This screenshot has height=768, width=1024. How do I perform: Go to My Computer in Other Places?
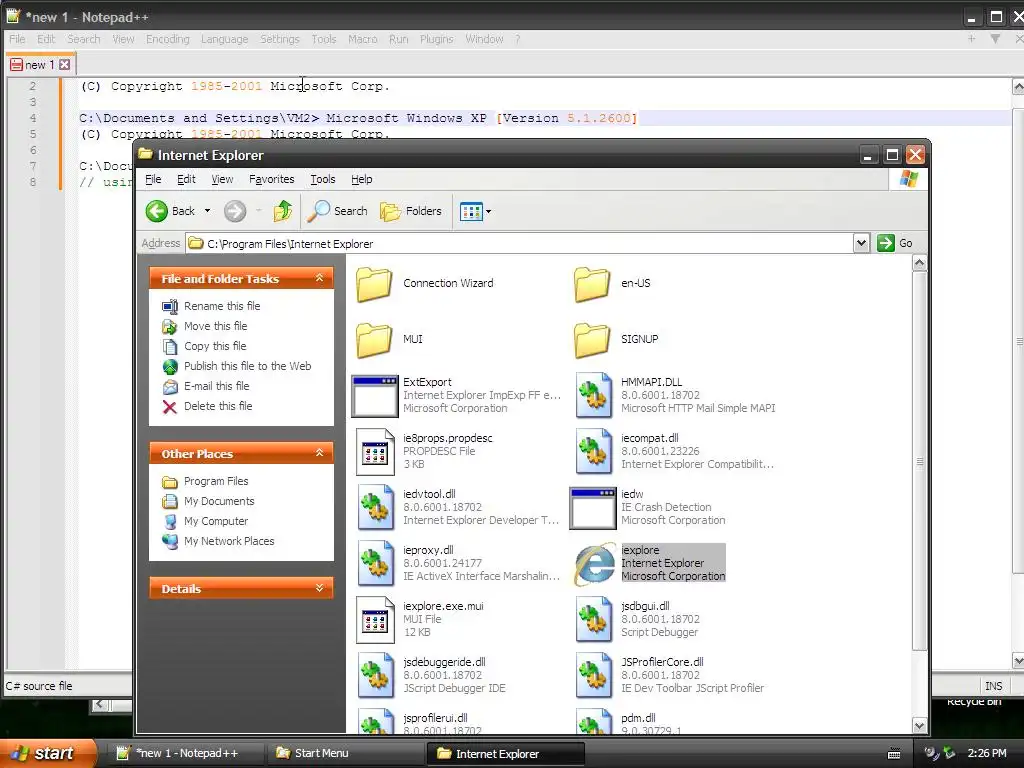[216, 521]
